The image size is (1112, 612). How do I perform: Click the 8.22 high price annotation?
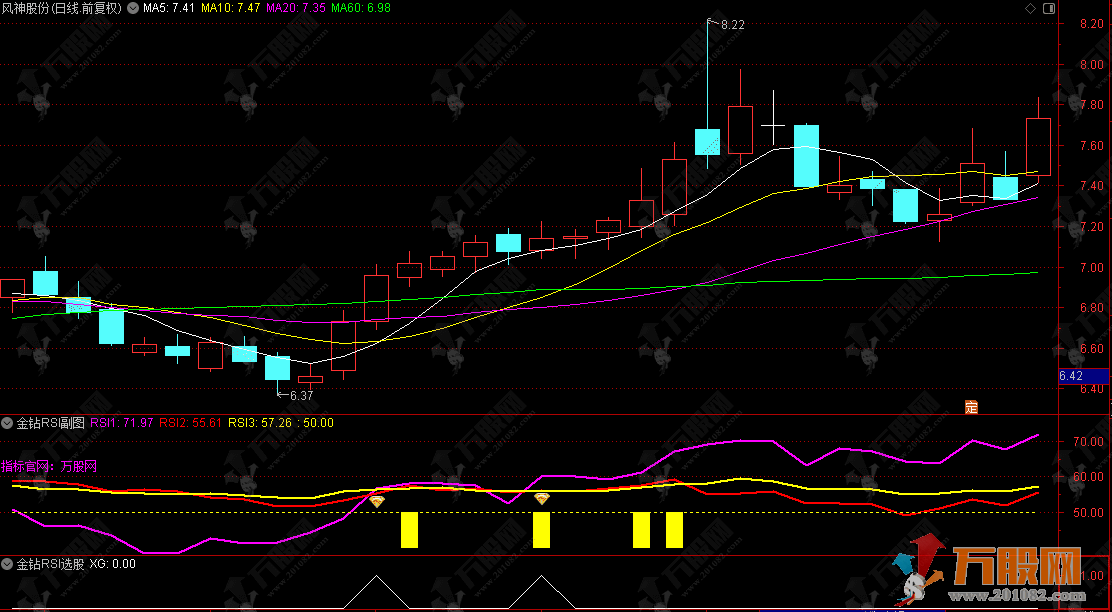(x=732, y=24)
